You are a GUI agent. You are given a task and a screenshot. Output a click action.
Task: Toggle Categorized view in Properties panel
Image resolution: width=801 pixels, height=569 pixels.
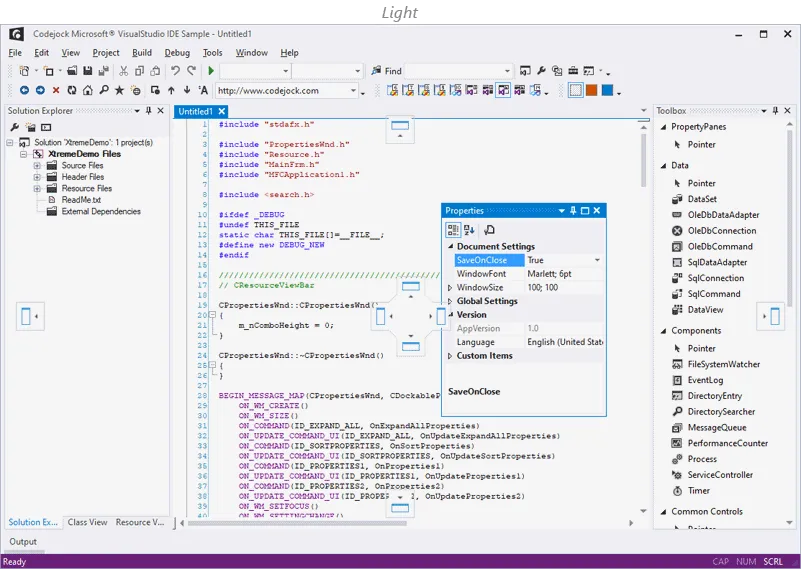[x=453, y=230]
